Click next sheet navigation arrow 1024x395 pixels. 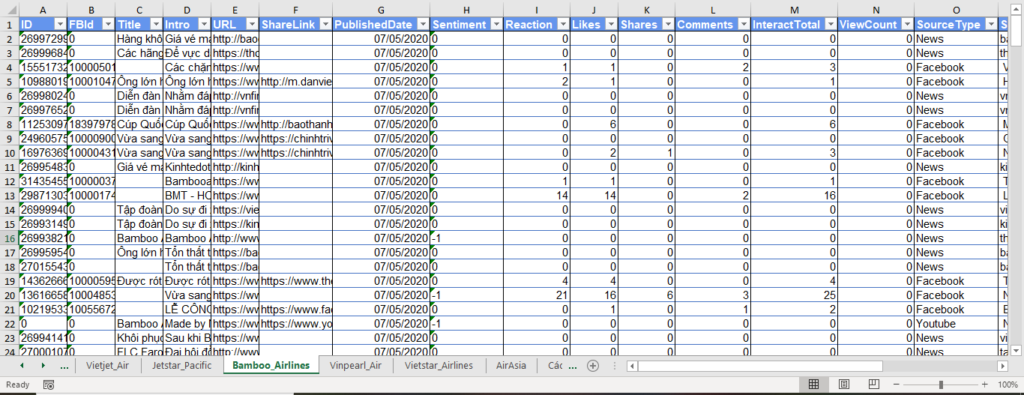(x=44, y=366)
